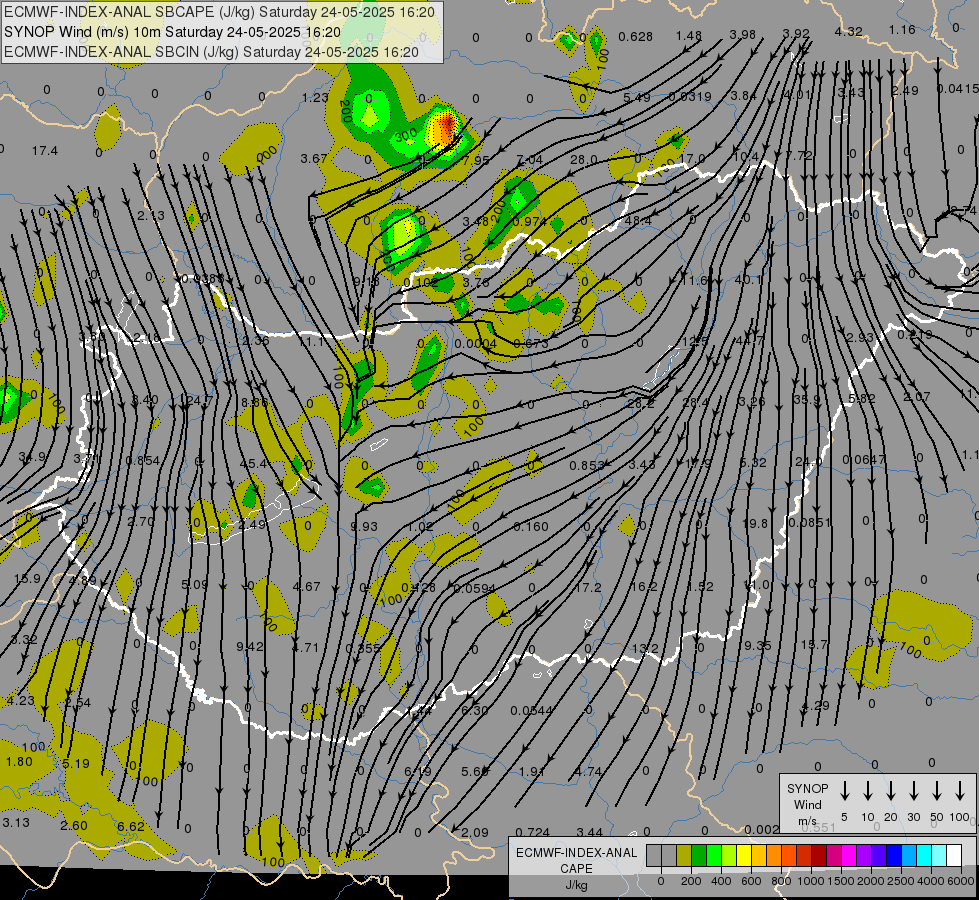This screenshot has width=979, height=900.
Task: Select the orange CAPE legend swatch
Action: point(774,855)
